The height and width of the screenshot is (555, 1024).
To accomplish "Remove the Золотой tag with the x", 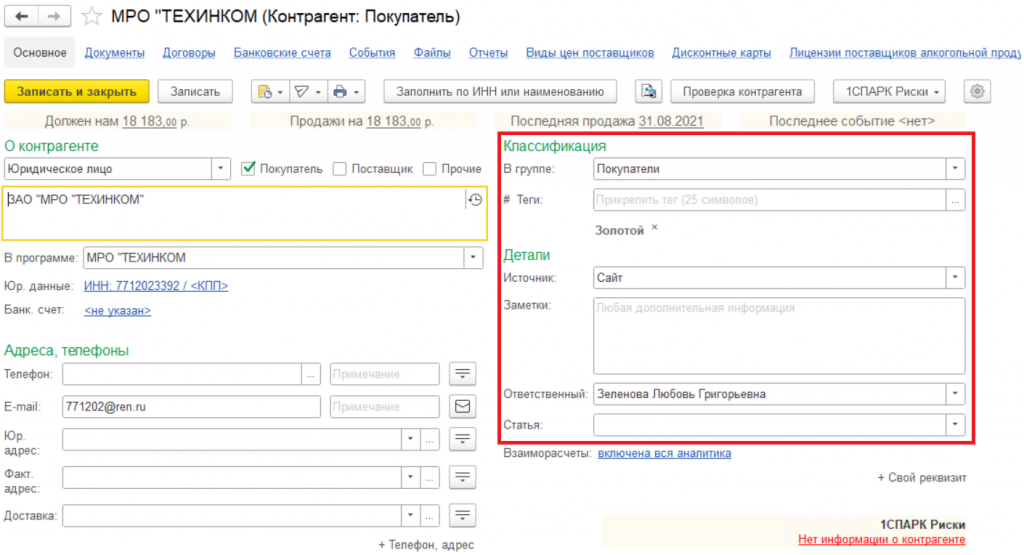I will [x=654, y=228].
